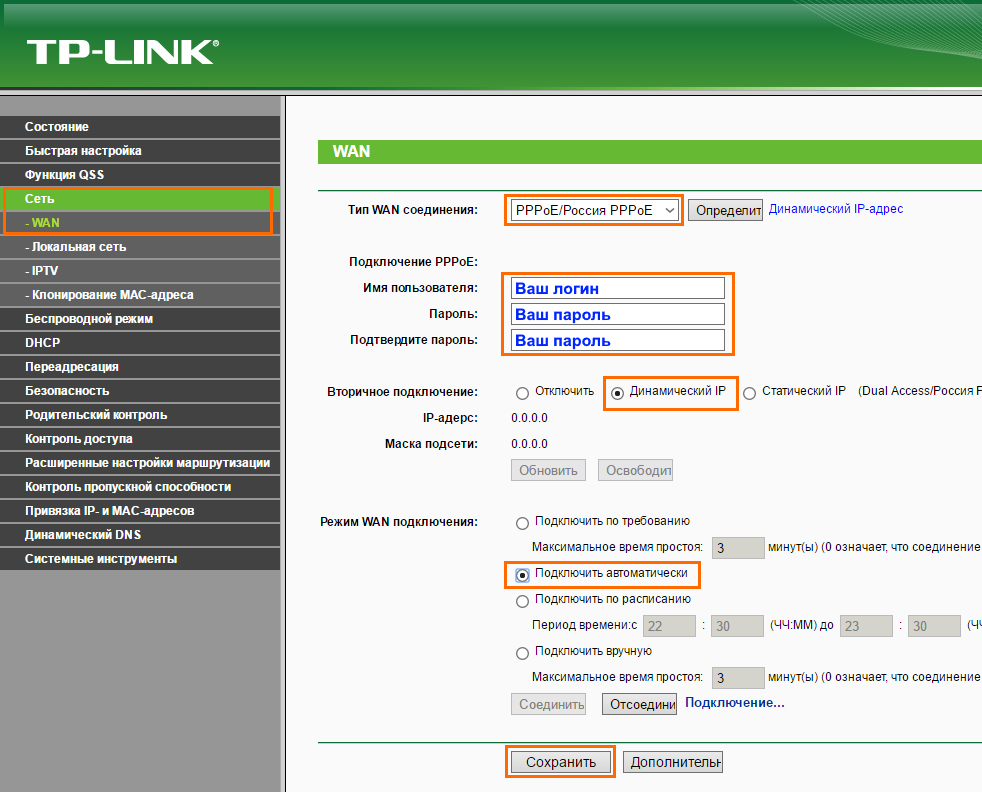Click the Подключение... status text
The width and height of the screenshot is (982, 792).
(x=735, y=702)
